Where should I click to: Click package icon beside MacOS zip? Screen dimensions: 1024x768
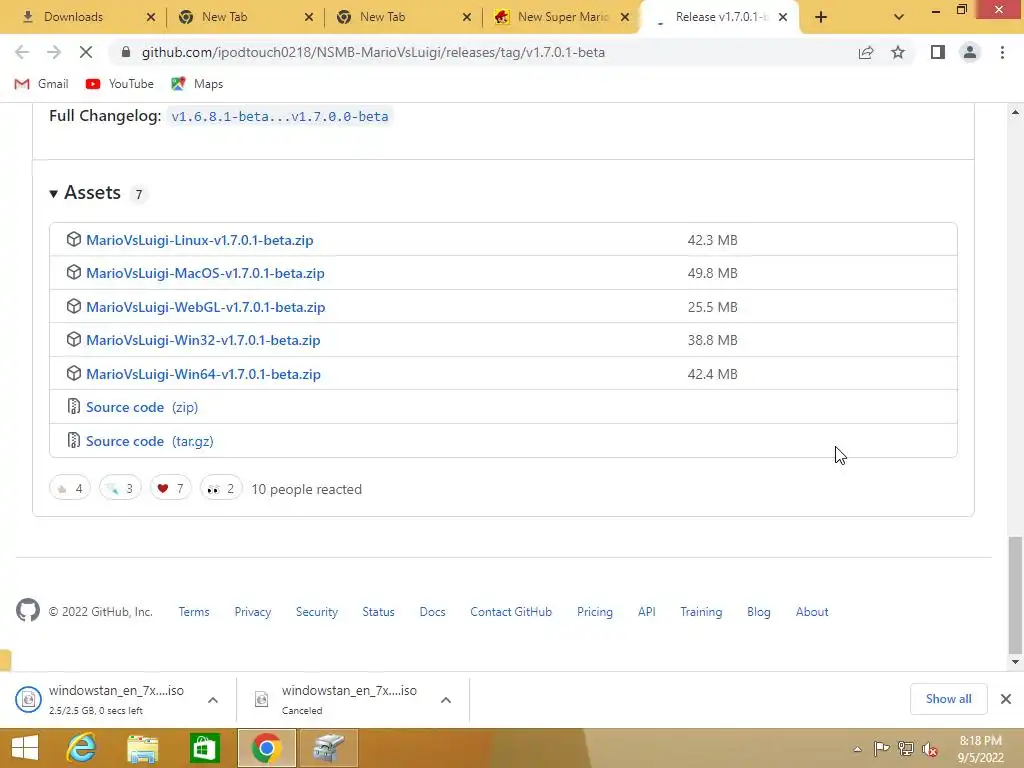[74, 272]
